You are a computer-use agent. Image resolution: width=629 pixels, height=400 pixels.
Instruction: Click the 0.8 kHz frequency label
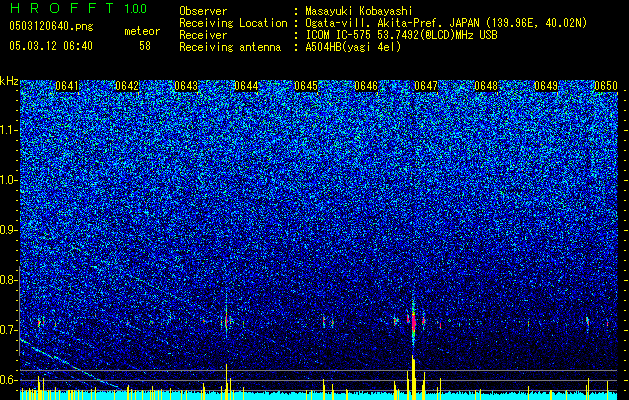pos(8,280)
